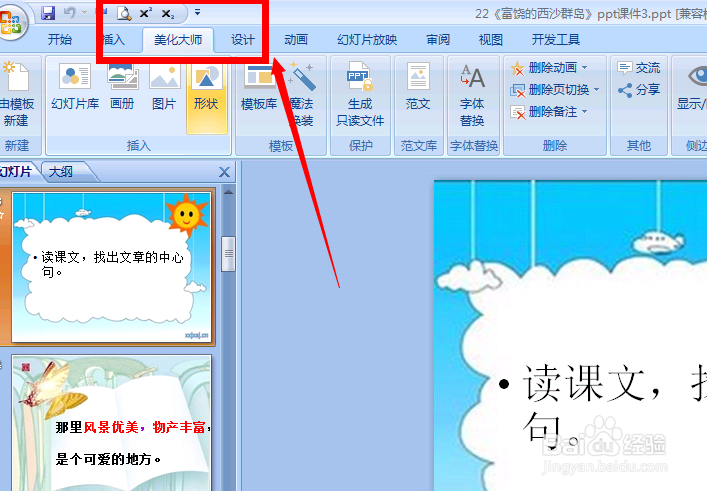The height and width of the screenshot is (491, 707).
Task: Select the 美化大师 ribbon tab
Action: 178,40
